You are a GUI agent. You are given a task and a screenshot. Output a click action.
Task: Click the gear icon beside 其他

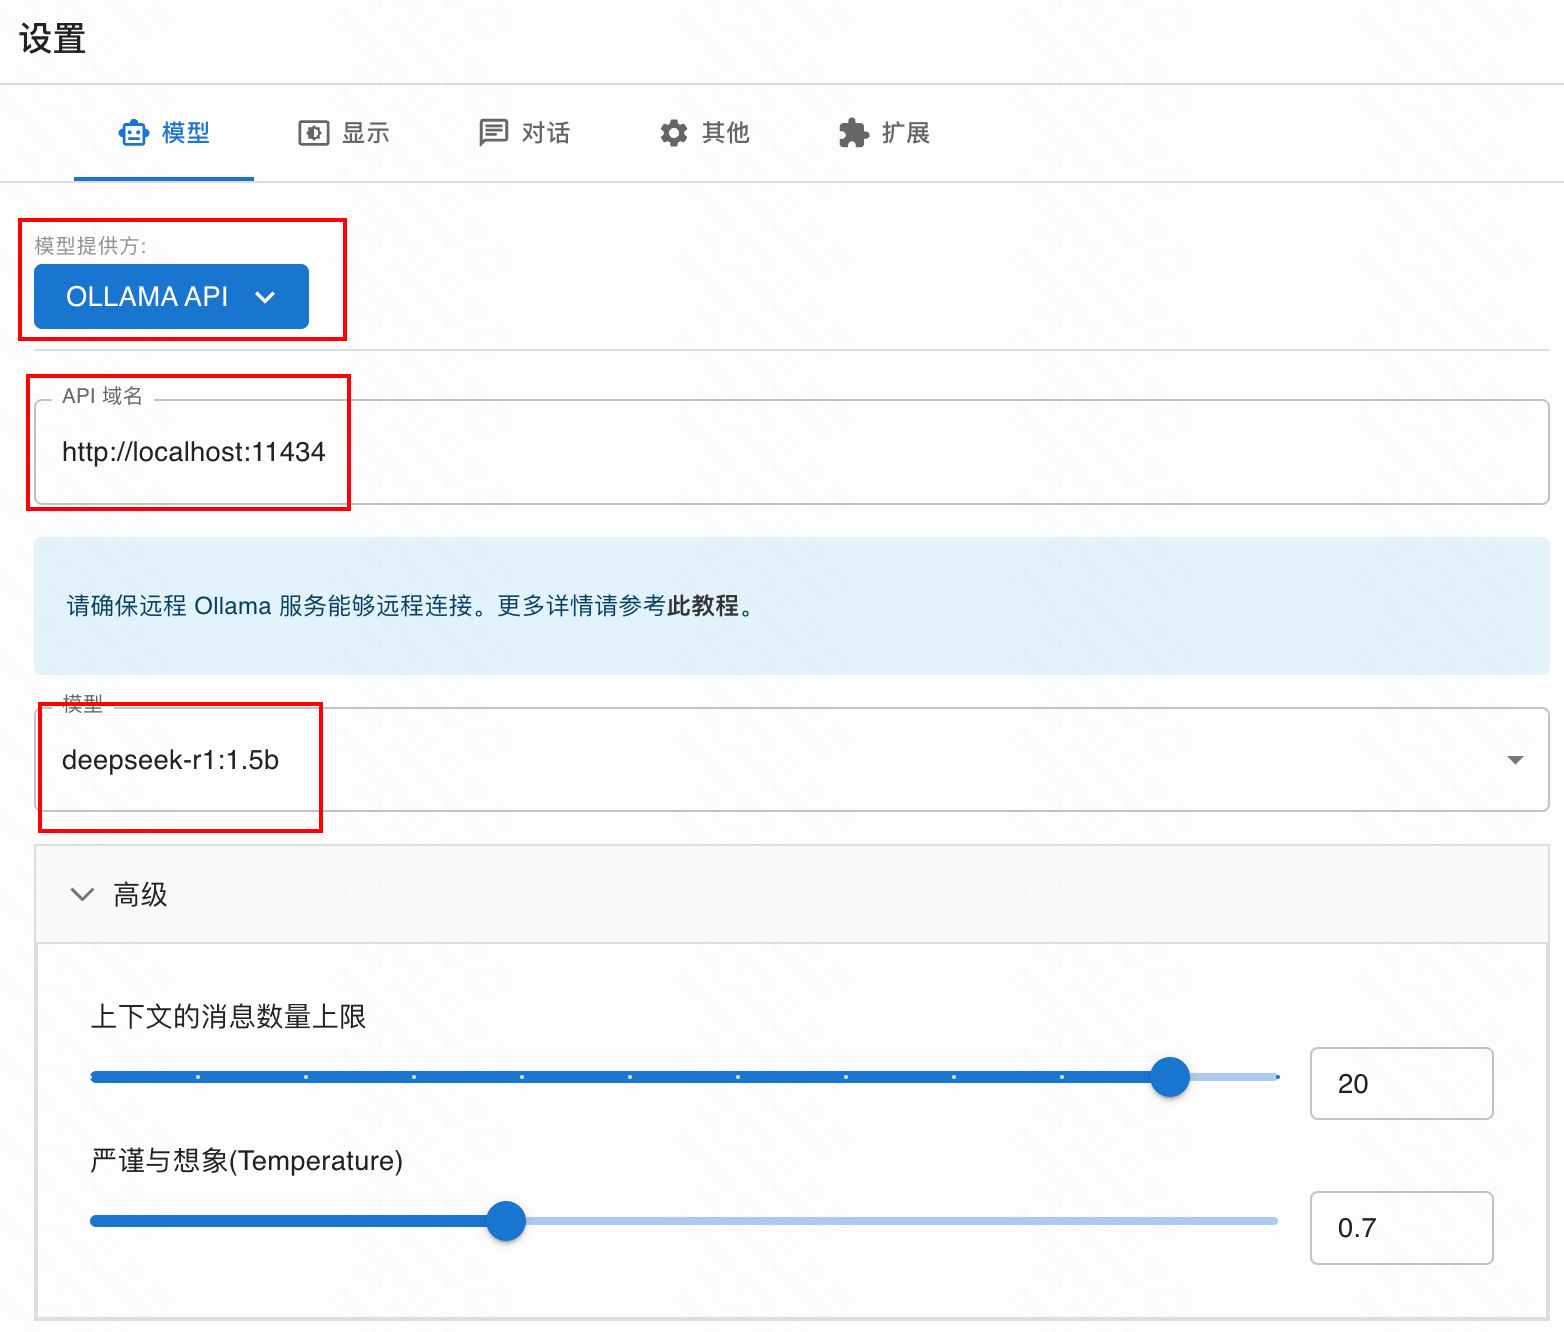coord(674,133)
